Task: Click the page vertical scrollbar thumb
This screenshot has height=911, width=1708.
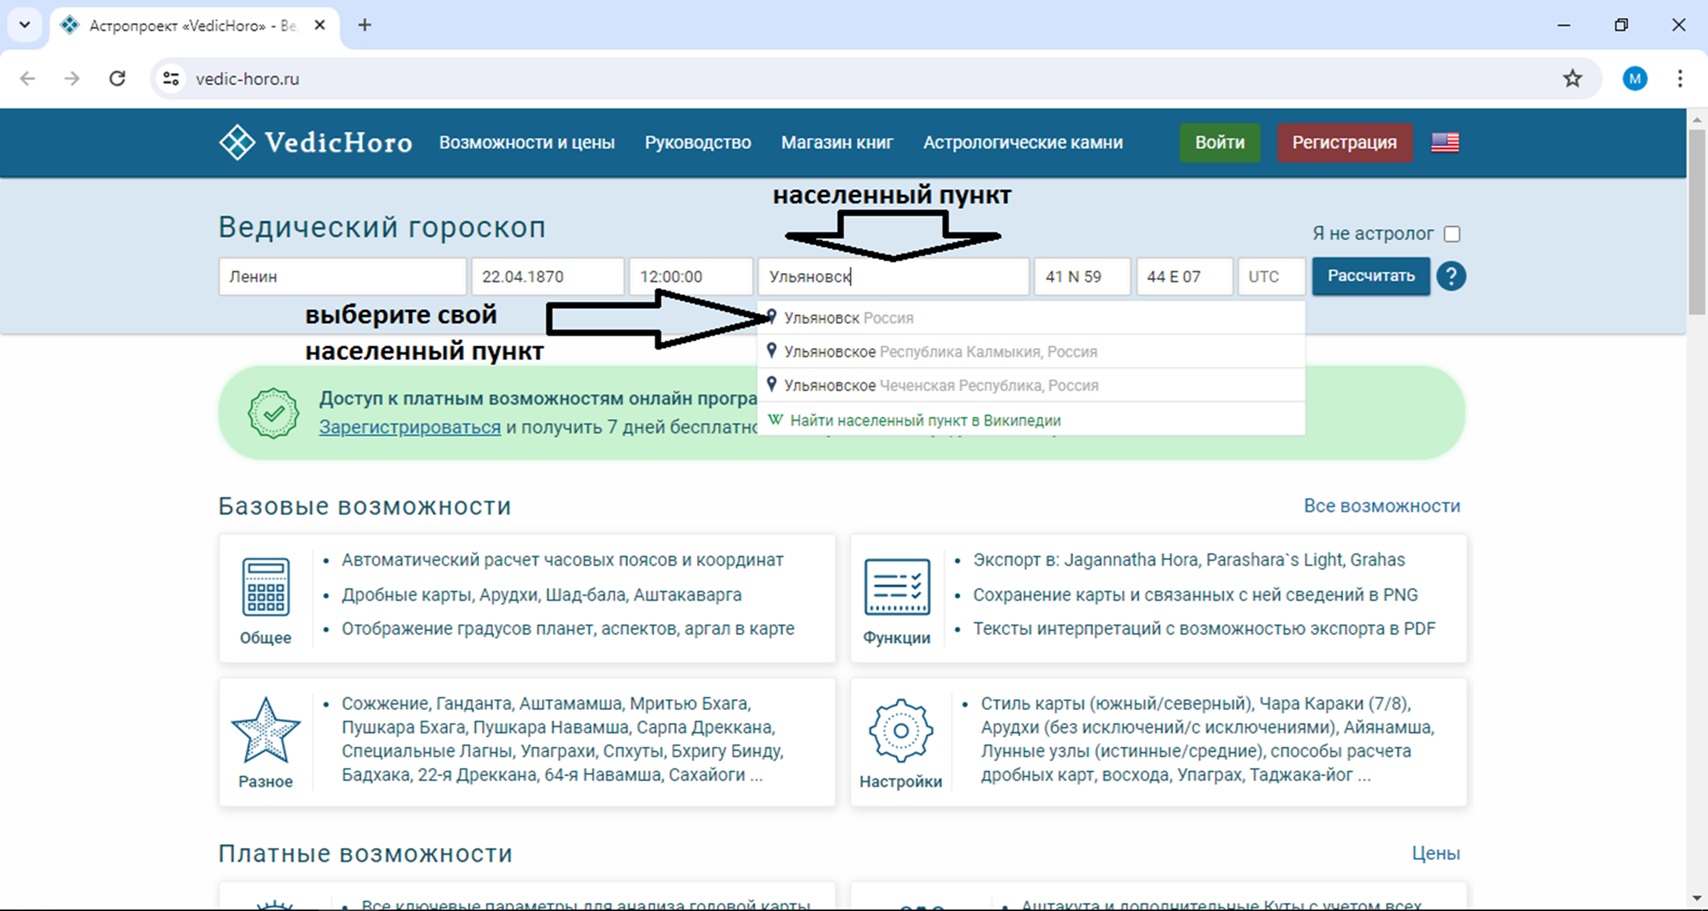Action: [1696, 220]
